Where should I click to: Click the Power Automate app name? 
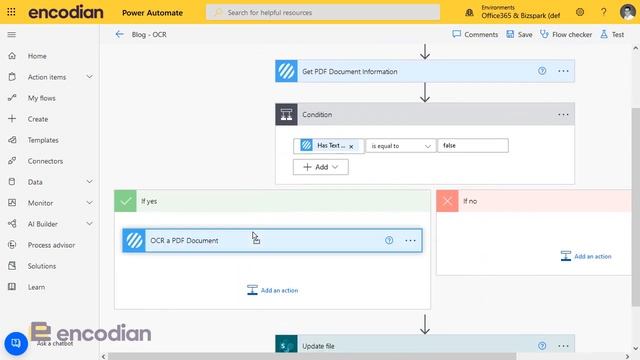tap(152, 13)
